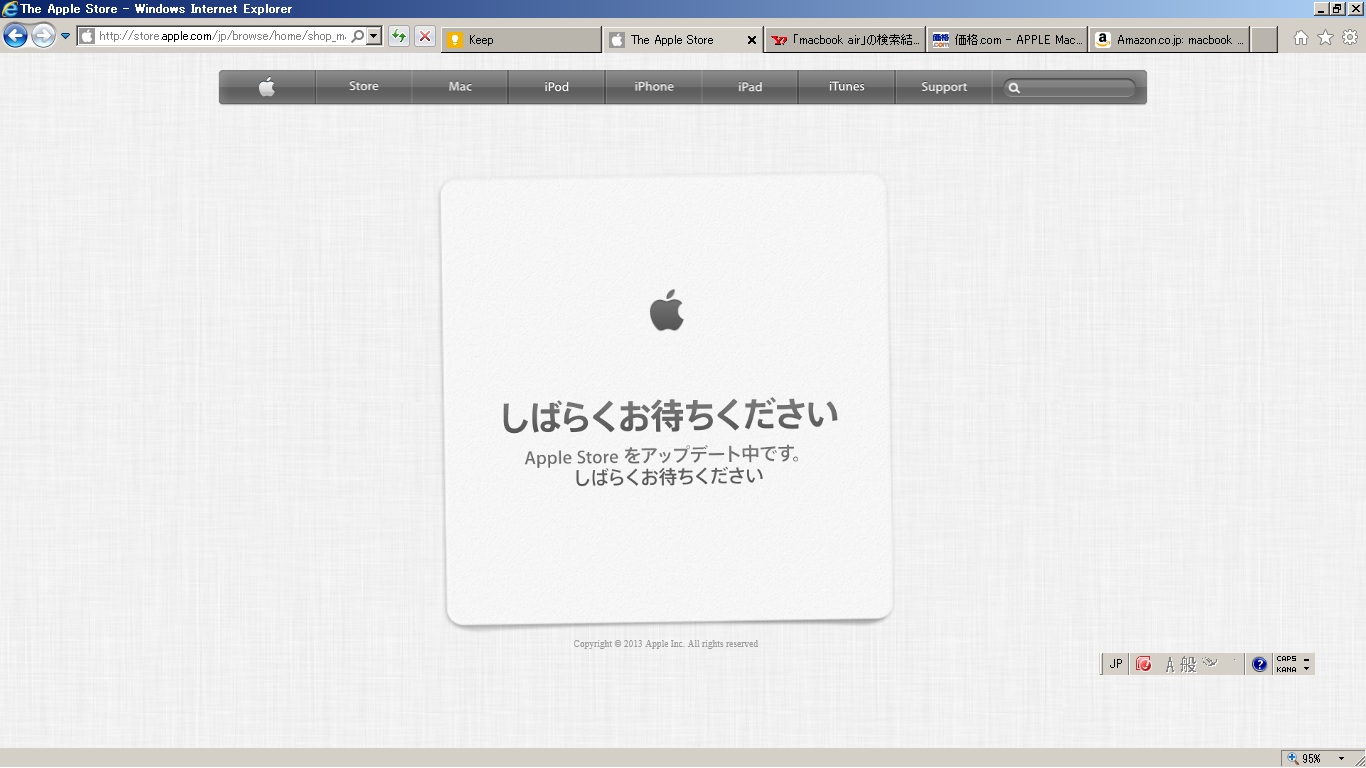Click the red IME icon on language bar
The height and width of the screenshot is (768, 1366).
pyautogui.click(x=1144, y=664)
